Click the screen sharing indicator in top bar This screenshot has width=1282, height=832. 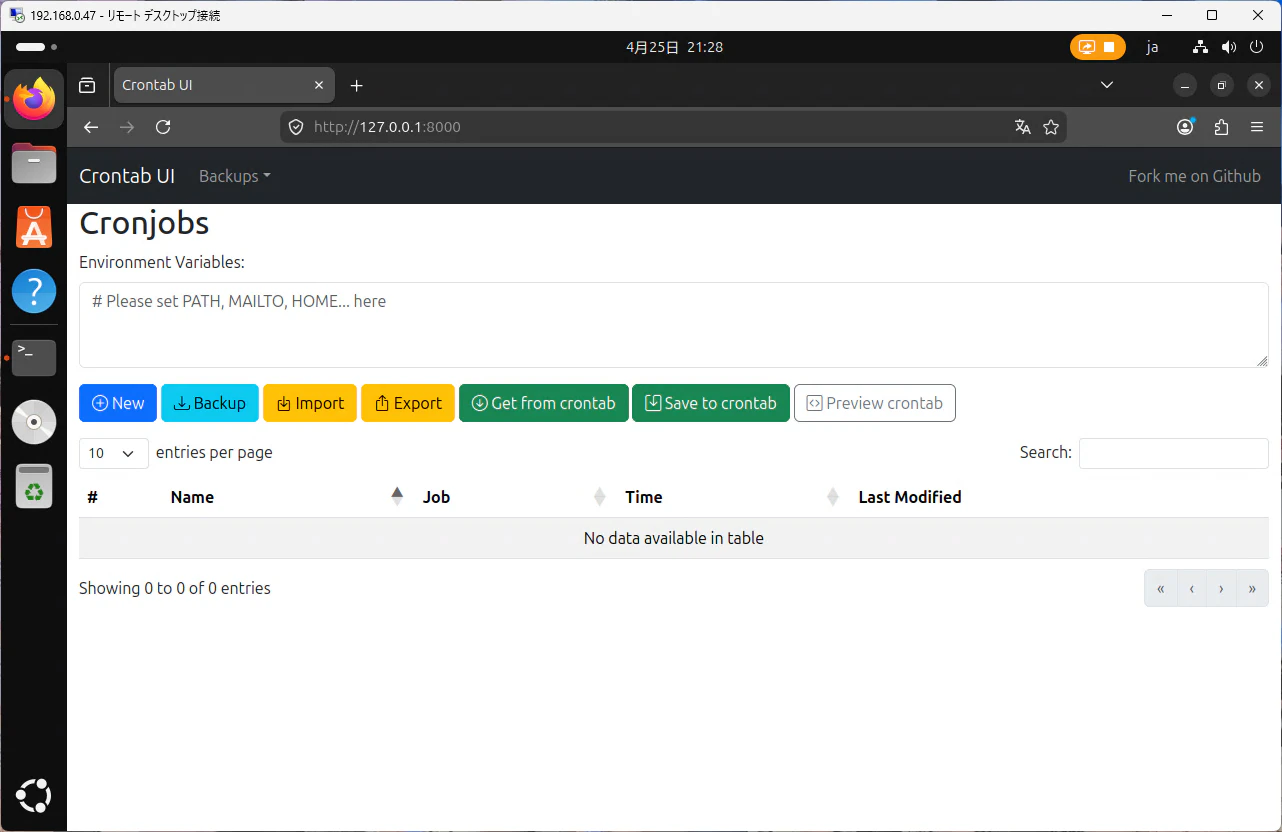pyautogui.click(x=1097, y=47)
